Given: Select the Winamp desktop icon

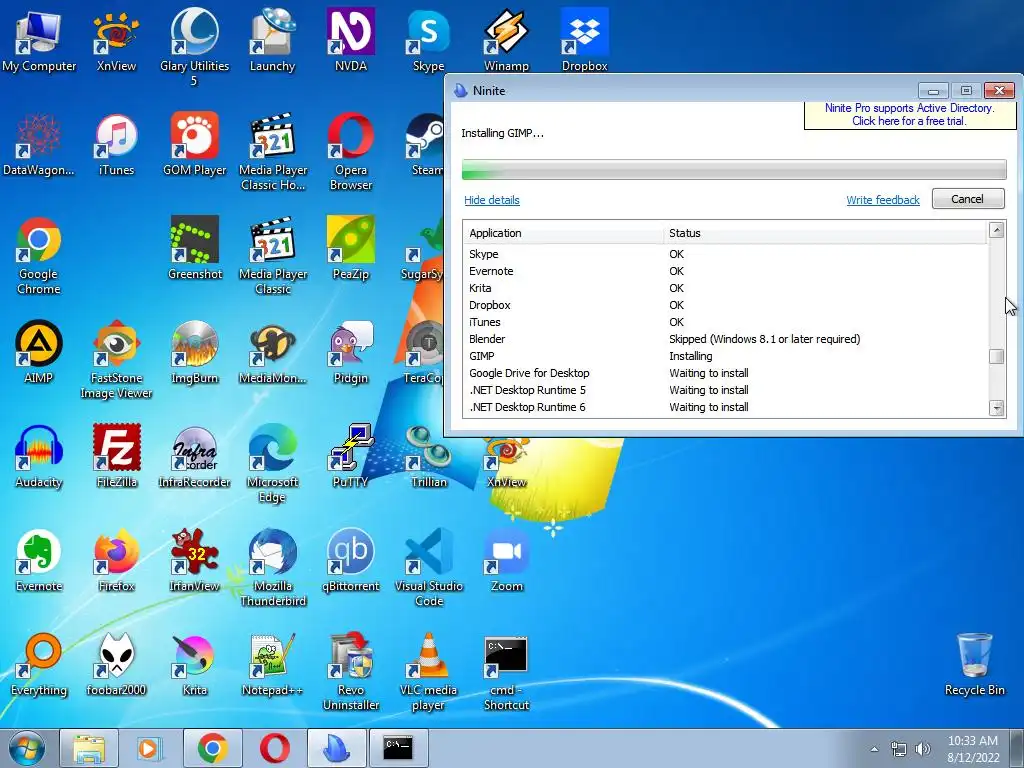Looking at the screenshot, I should pyautogui.click(x=506, y=39).
